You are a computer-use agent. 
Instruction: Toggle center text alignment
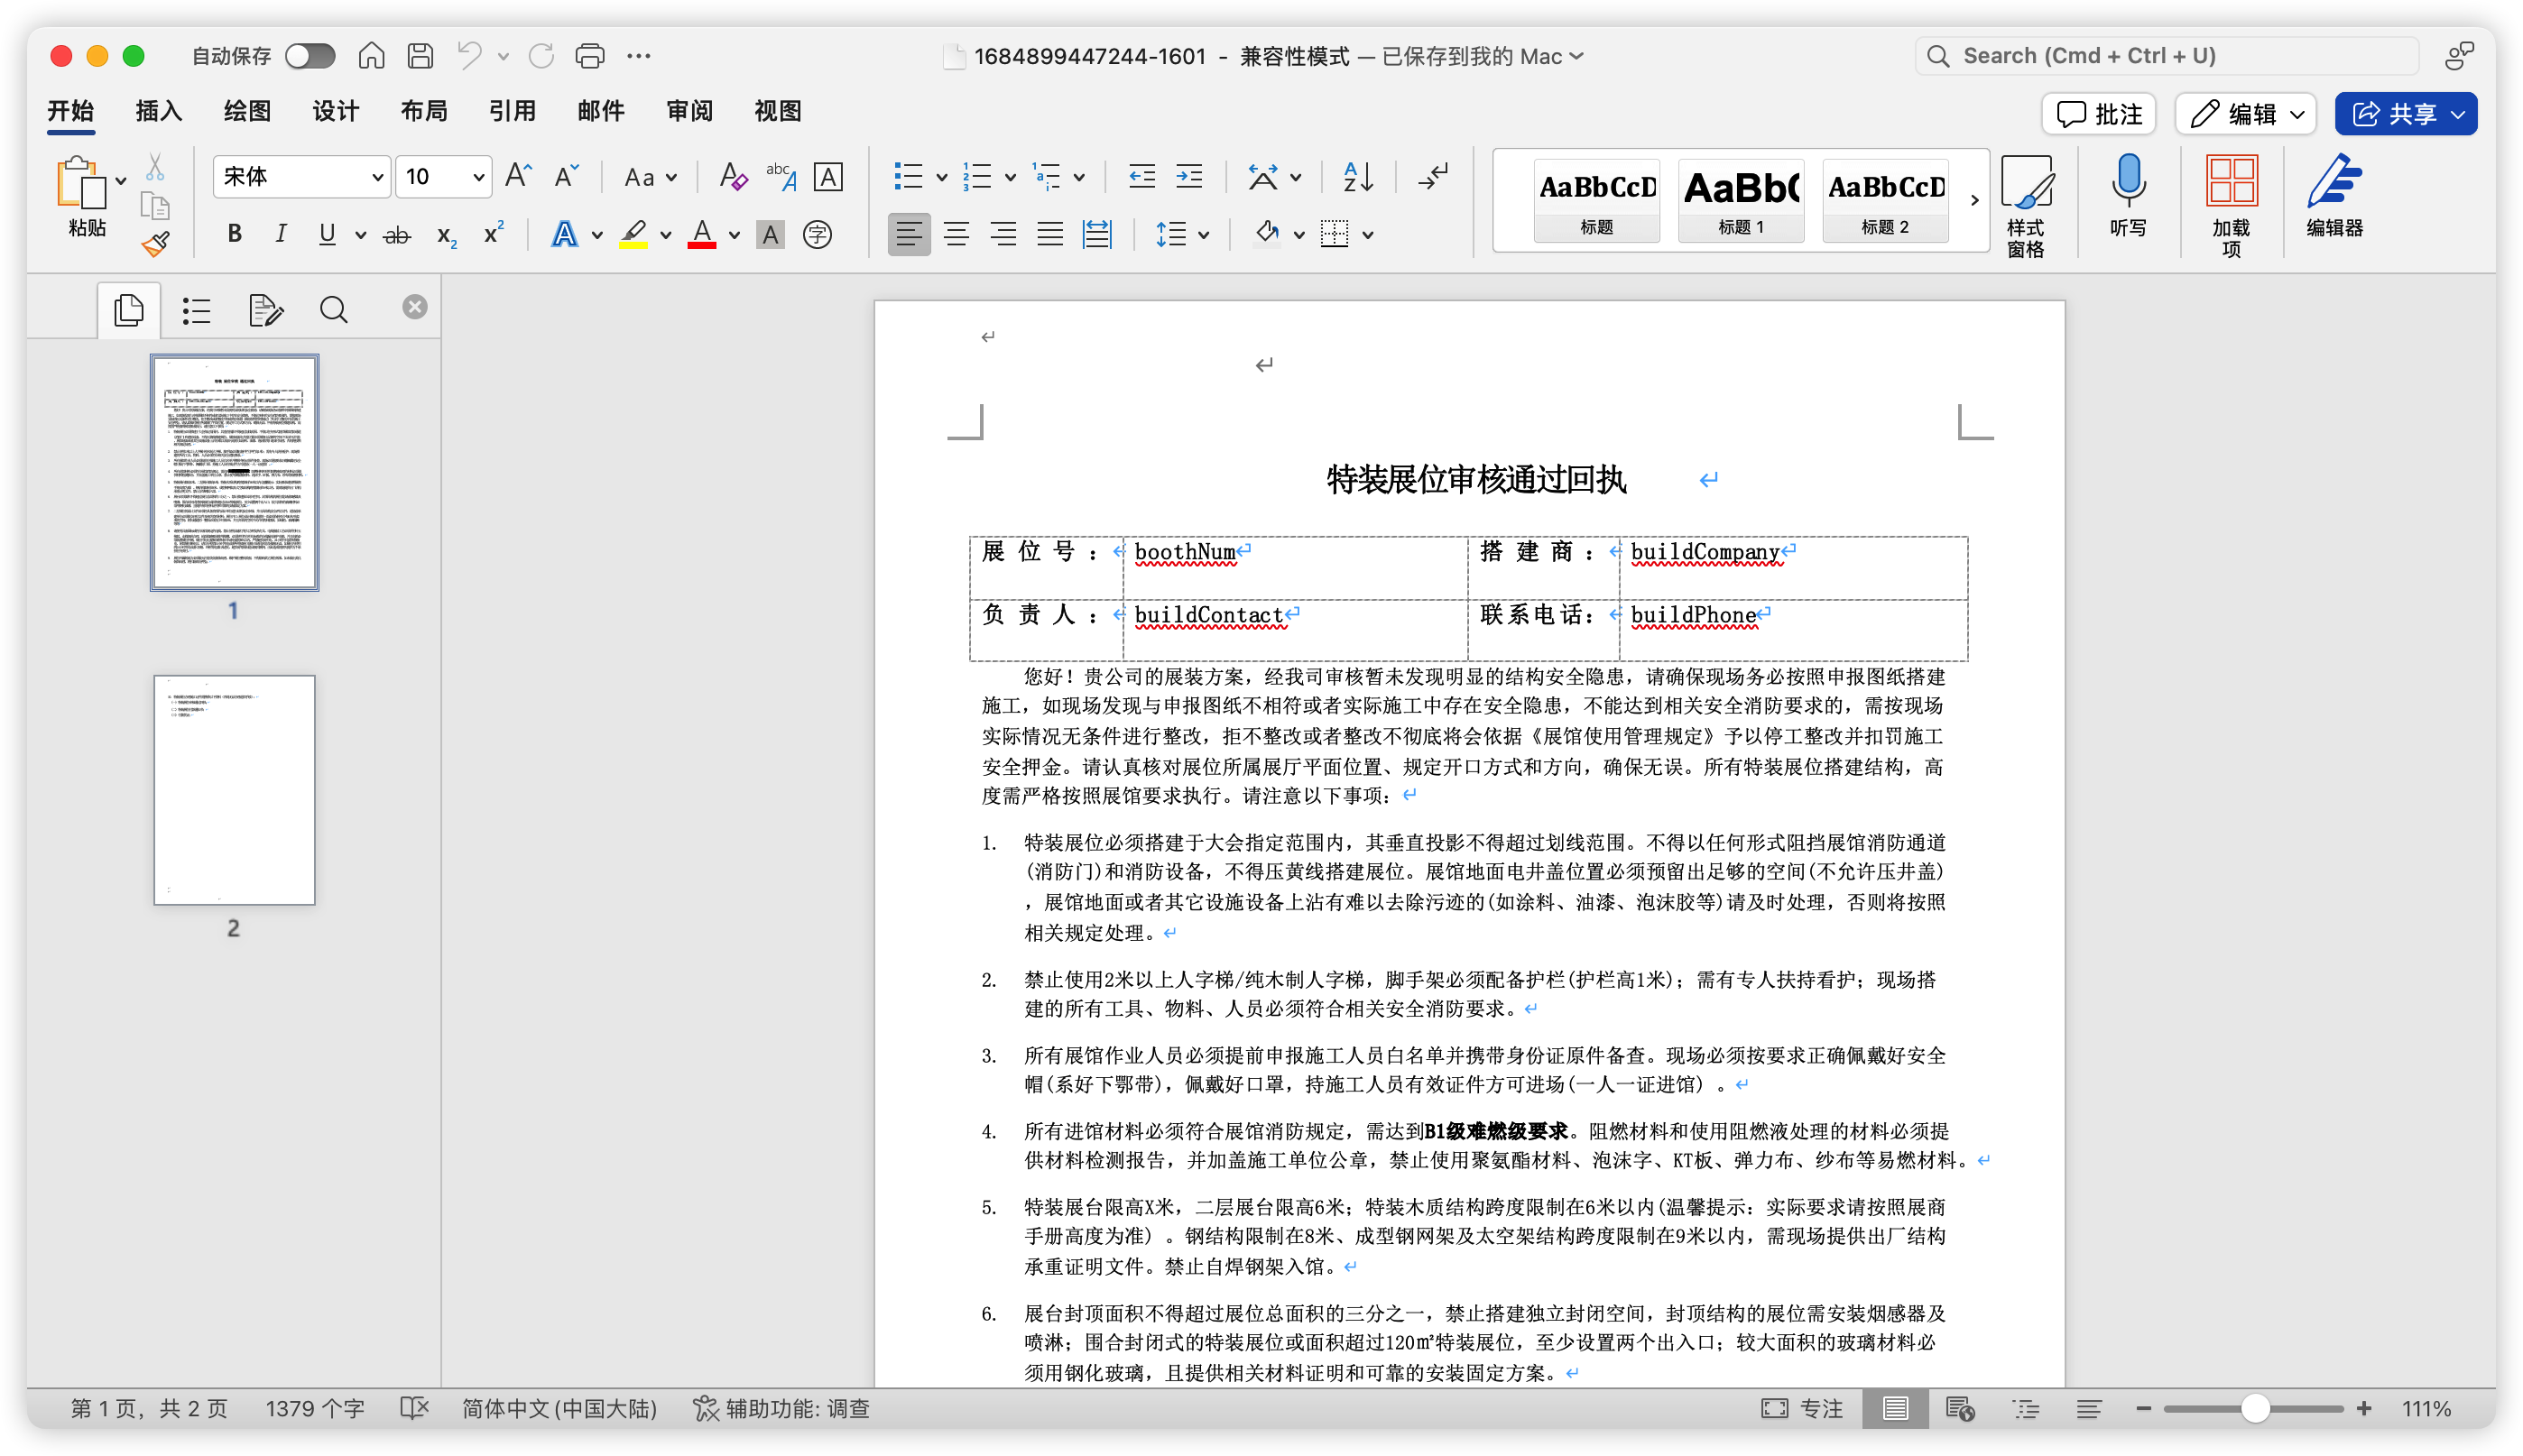956,235
